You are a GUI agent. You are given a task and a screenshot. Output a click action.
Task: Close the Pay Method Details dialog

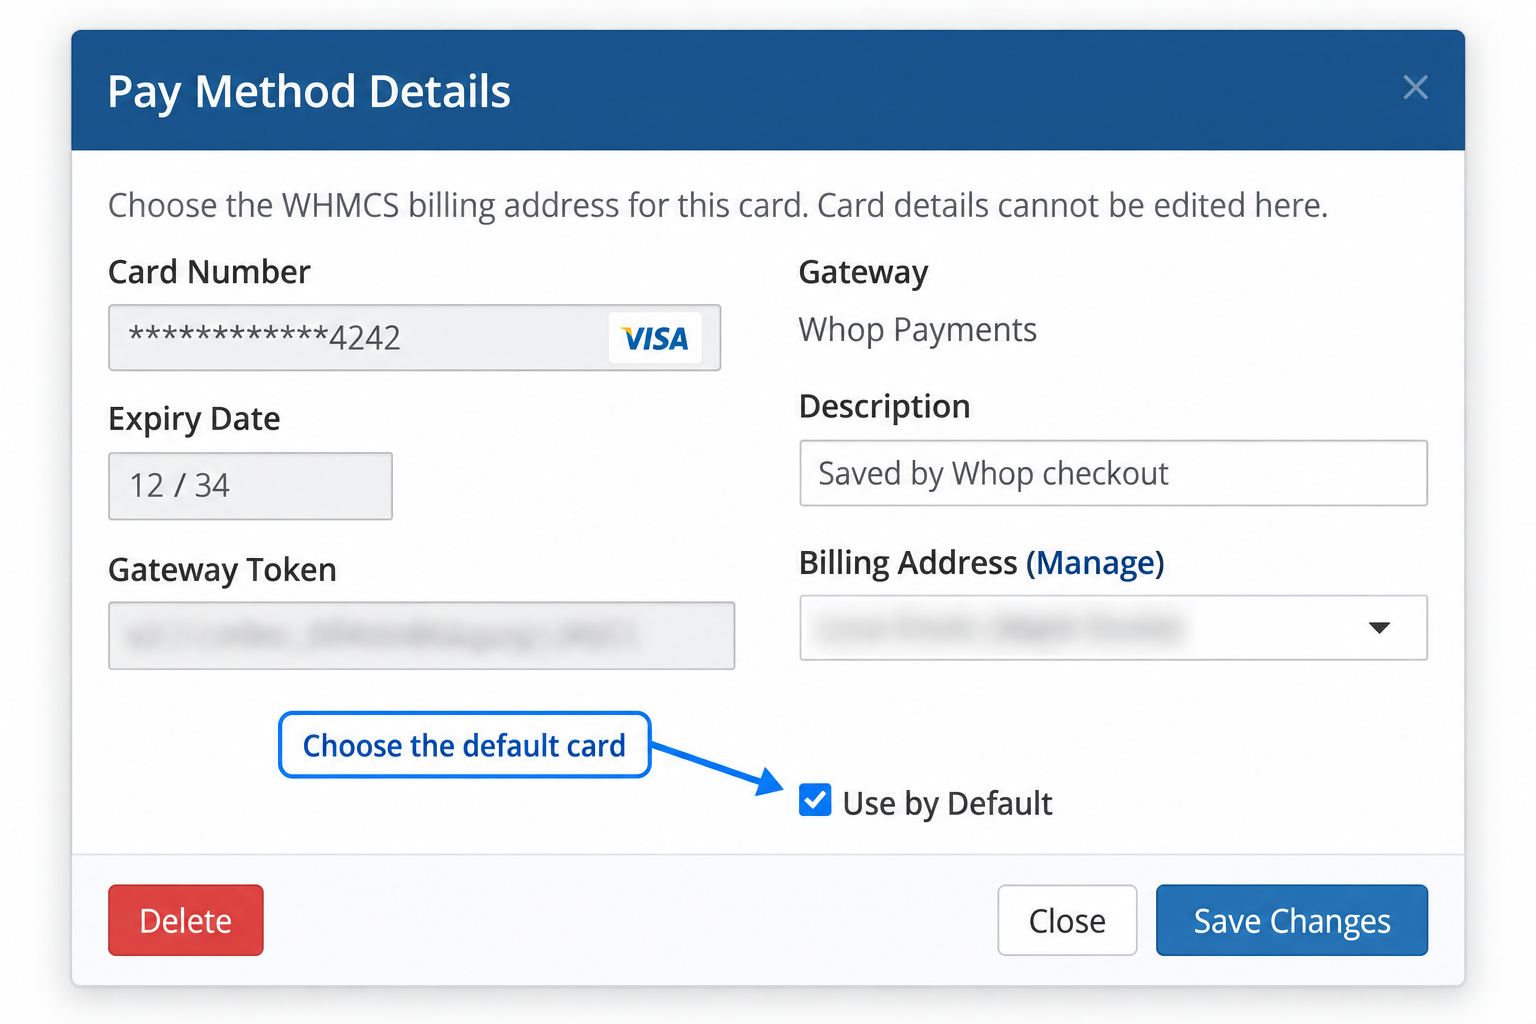[1415, 88]
